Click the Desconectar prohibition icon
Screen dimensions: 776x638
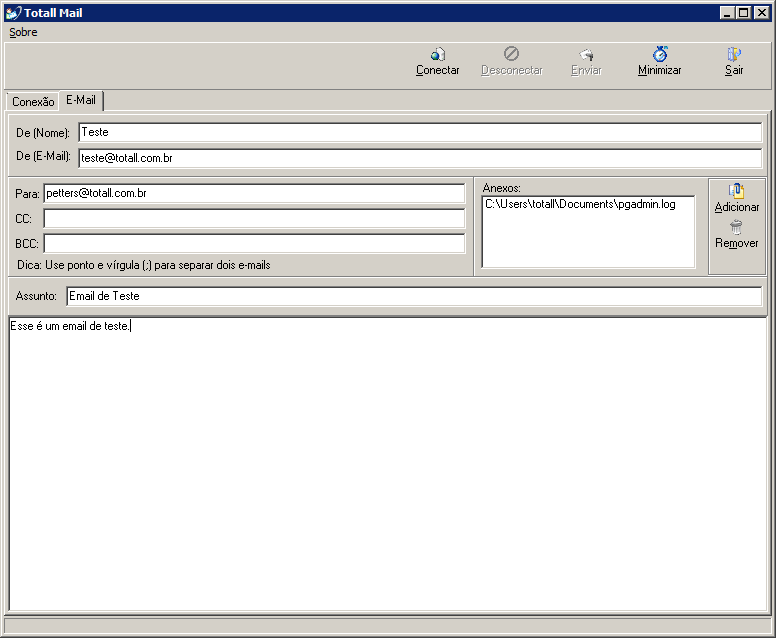[511, 53]
